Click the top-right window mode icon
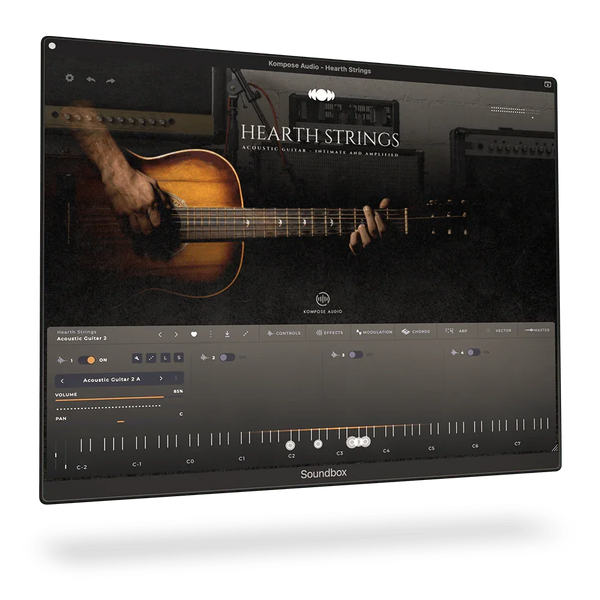Screen dimensions: 600x600 pyautogui.click(x=548, y=85)
